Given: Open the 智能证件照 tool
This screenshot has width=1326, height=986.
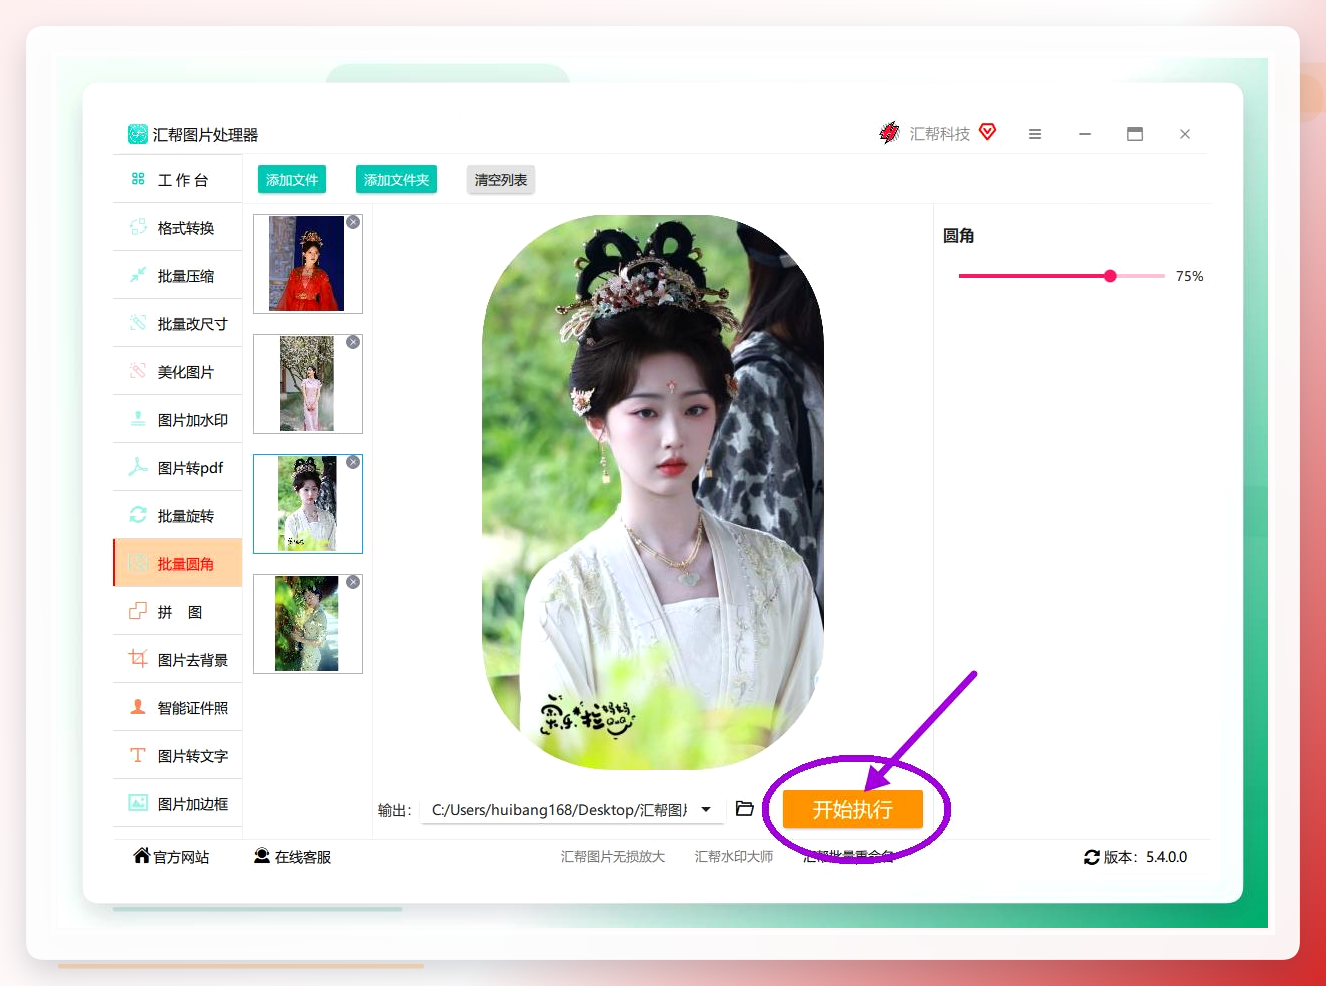Looking at the screenshot, I should point(178,707).
